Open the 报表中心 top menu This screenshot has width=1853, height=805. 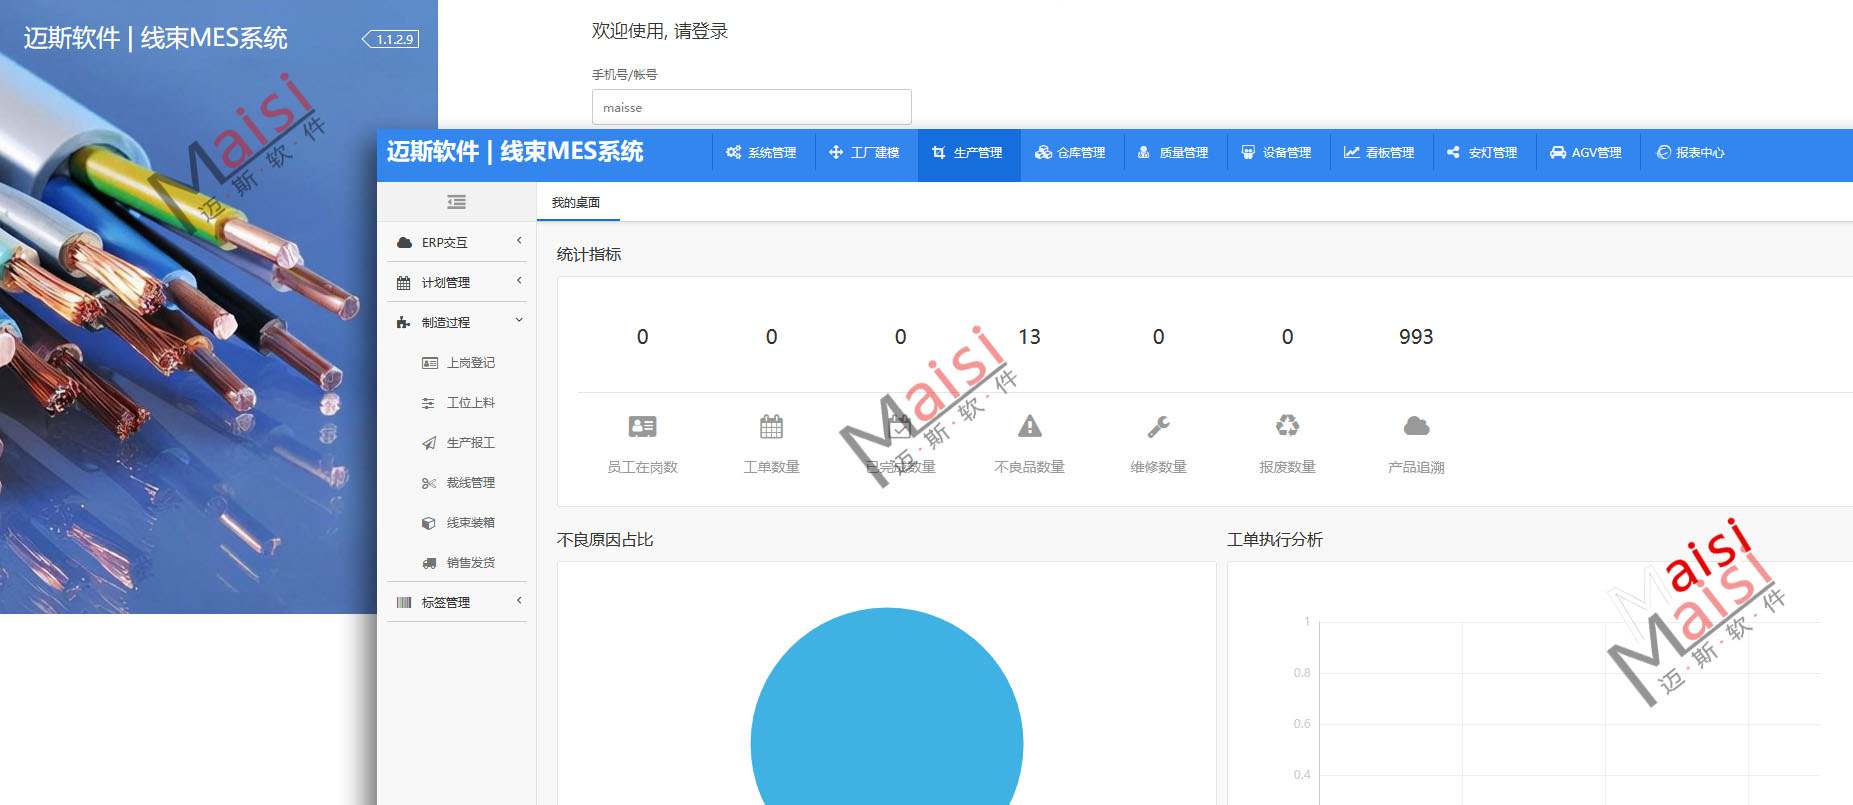(x=1690, y=152)
